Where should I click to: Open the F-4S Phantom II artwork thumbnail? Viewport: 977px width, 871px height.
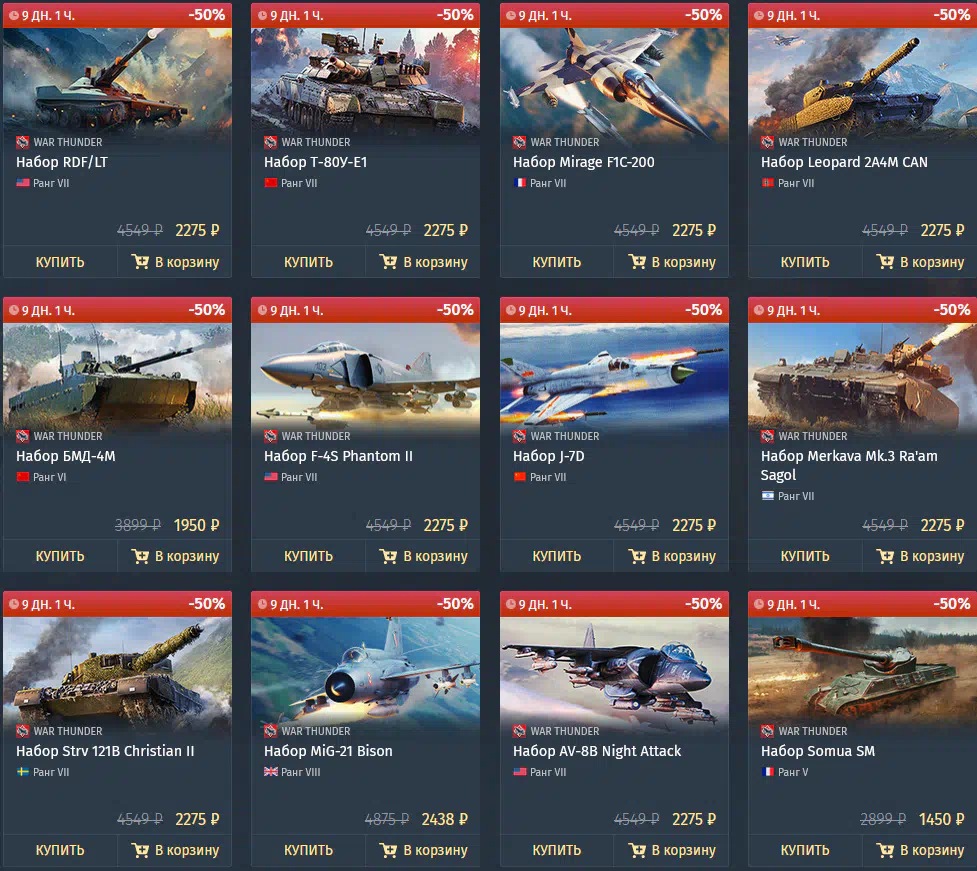[x=365, y=376]
